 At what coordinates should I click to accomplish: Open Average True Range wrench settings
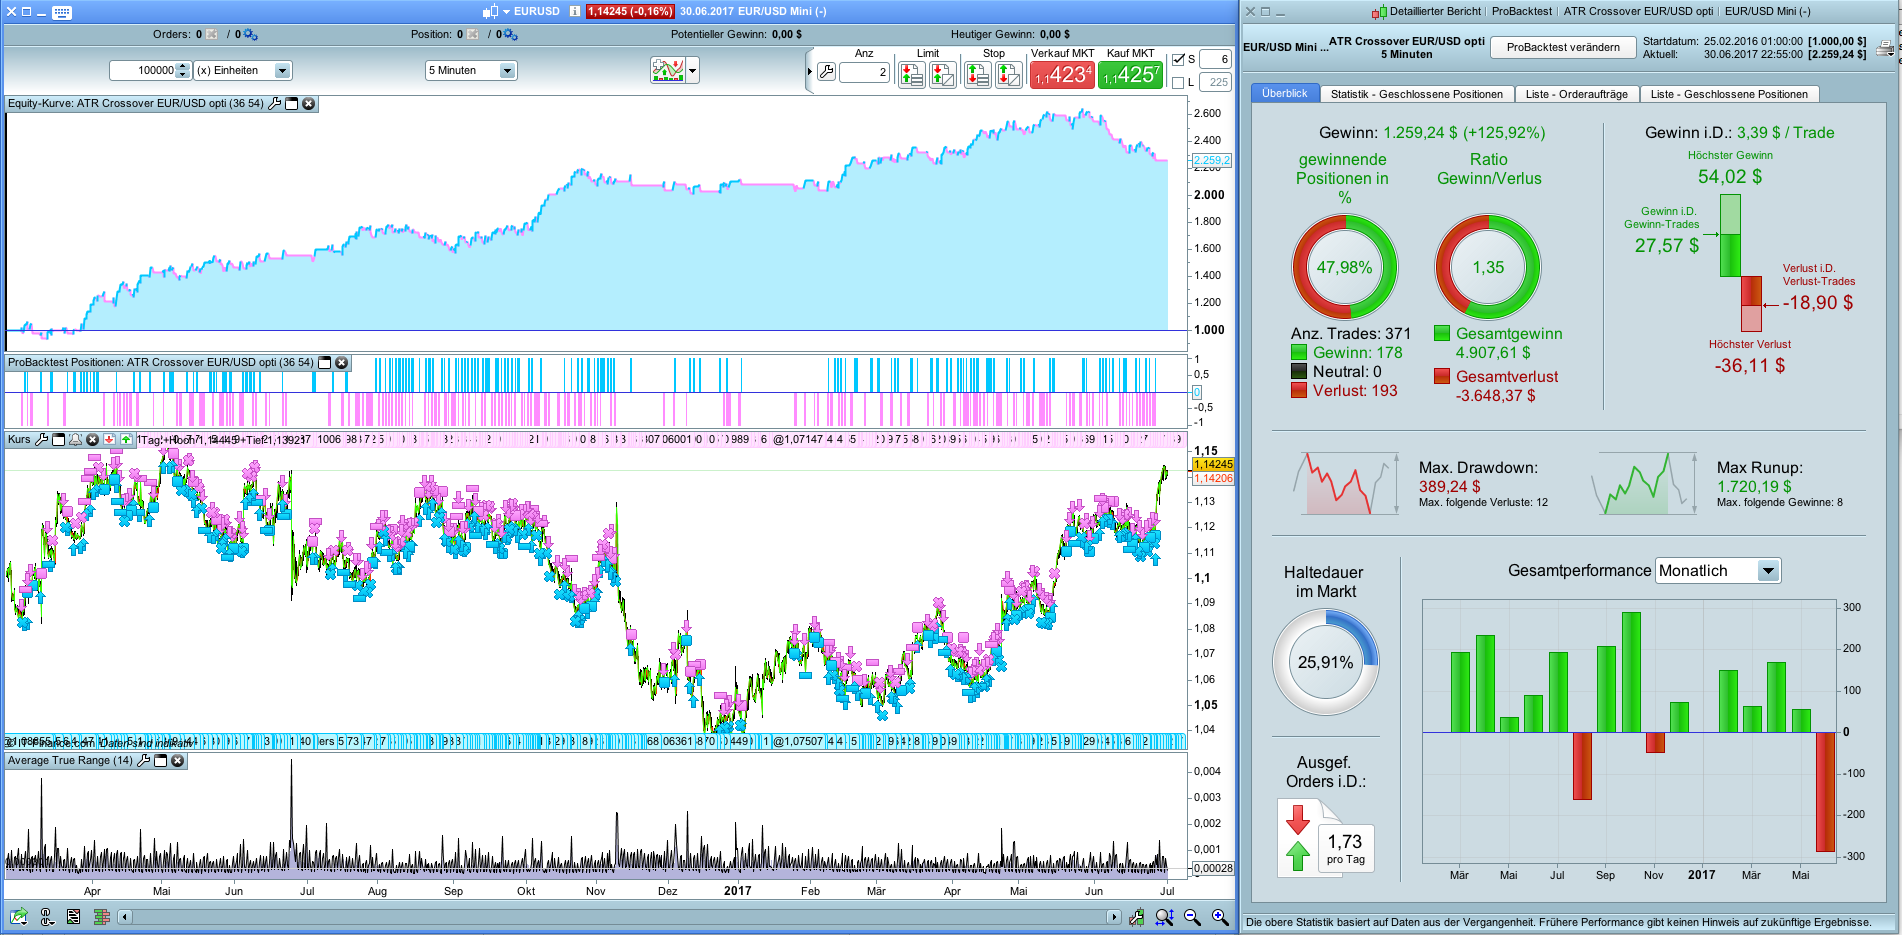click(x=143, y=761)
